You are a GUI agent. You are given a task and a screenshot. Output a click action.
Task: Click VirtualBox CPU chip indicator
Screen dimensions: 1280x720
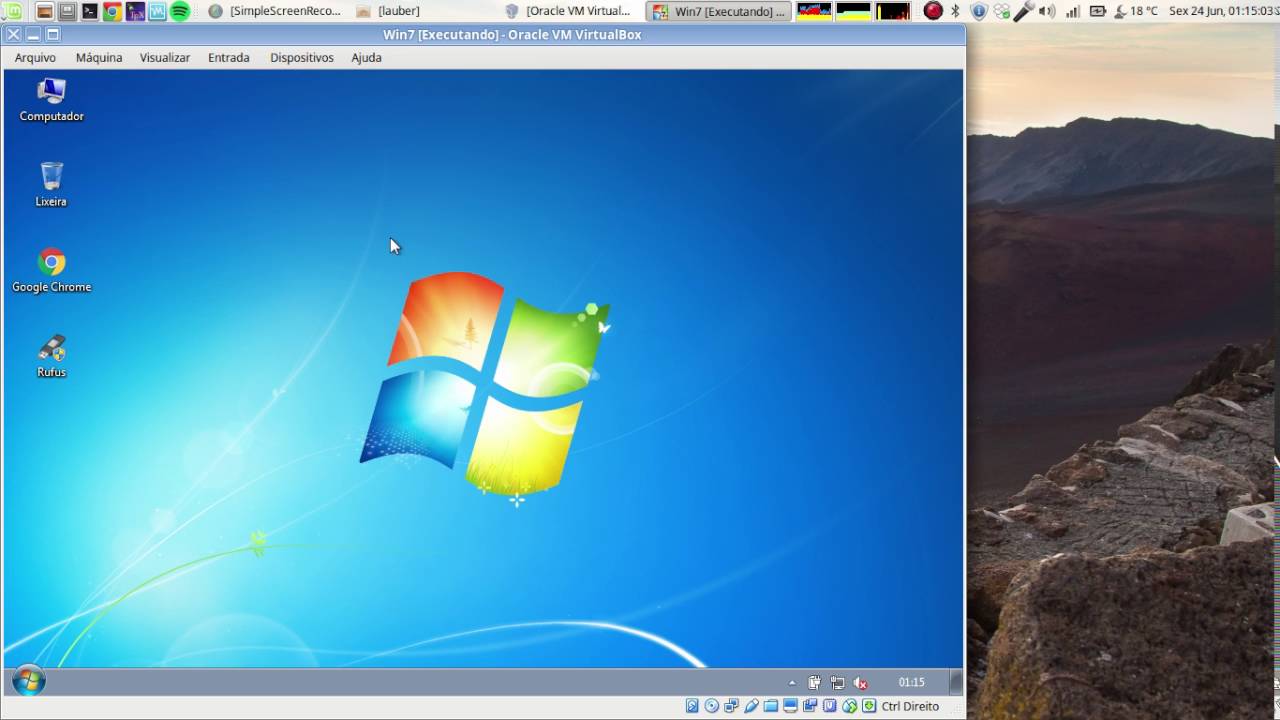[x=830, y=706]
